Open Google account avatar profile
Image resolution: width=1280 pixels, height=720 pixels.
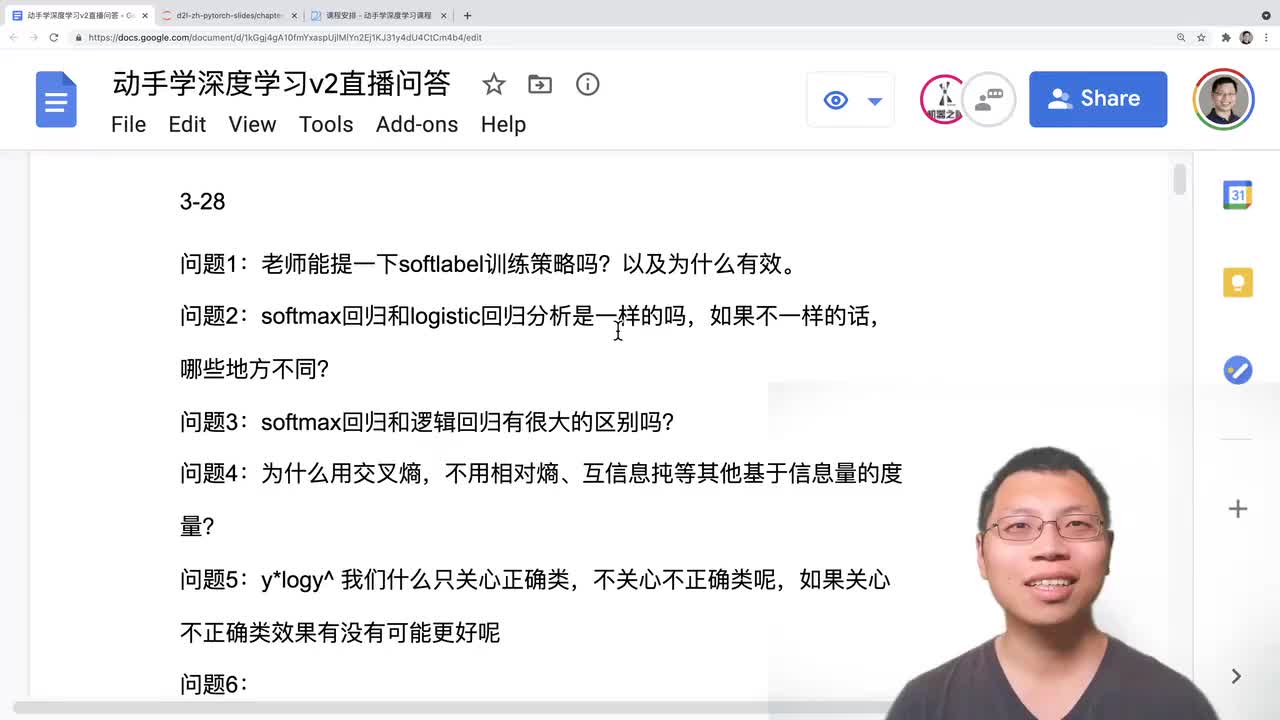click(1223, 99)
